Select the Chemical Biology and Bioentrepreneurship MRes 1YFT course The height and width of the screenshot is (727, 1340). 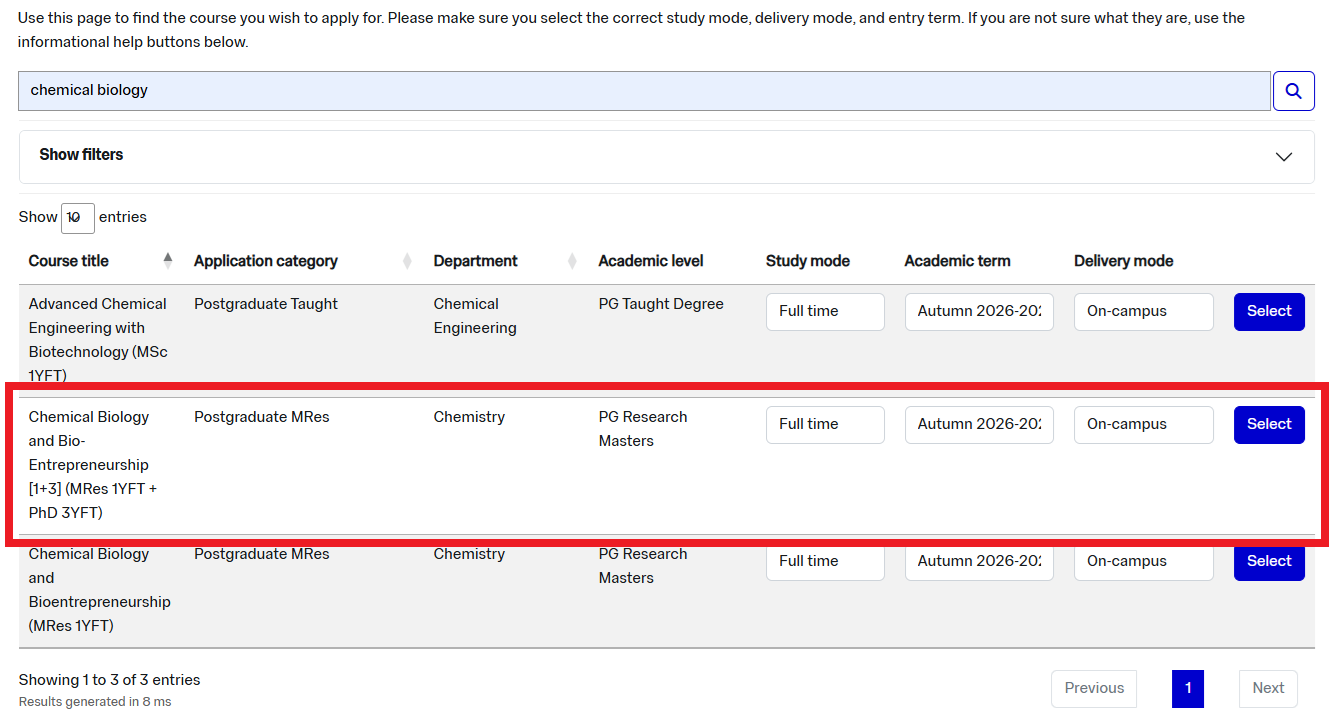(1269, 562)
